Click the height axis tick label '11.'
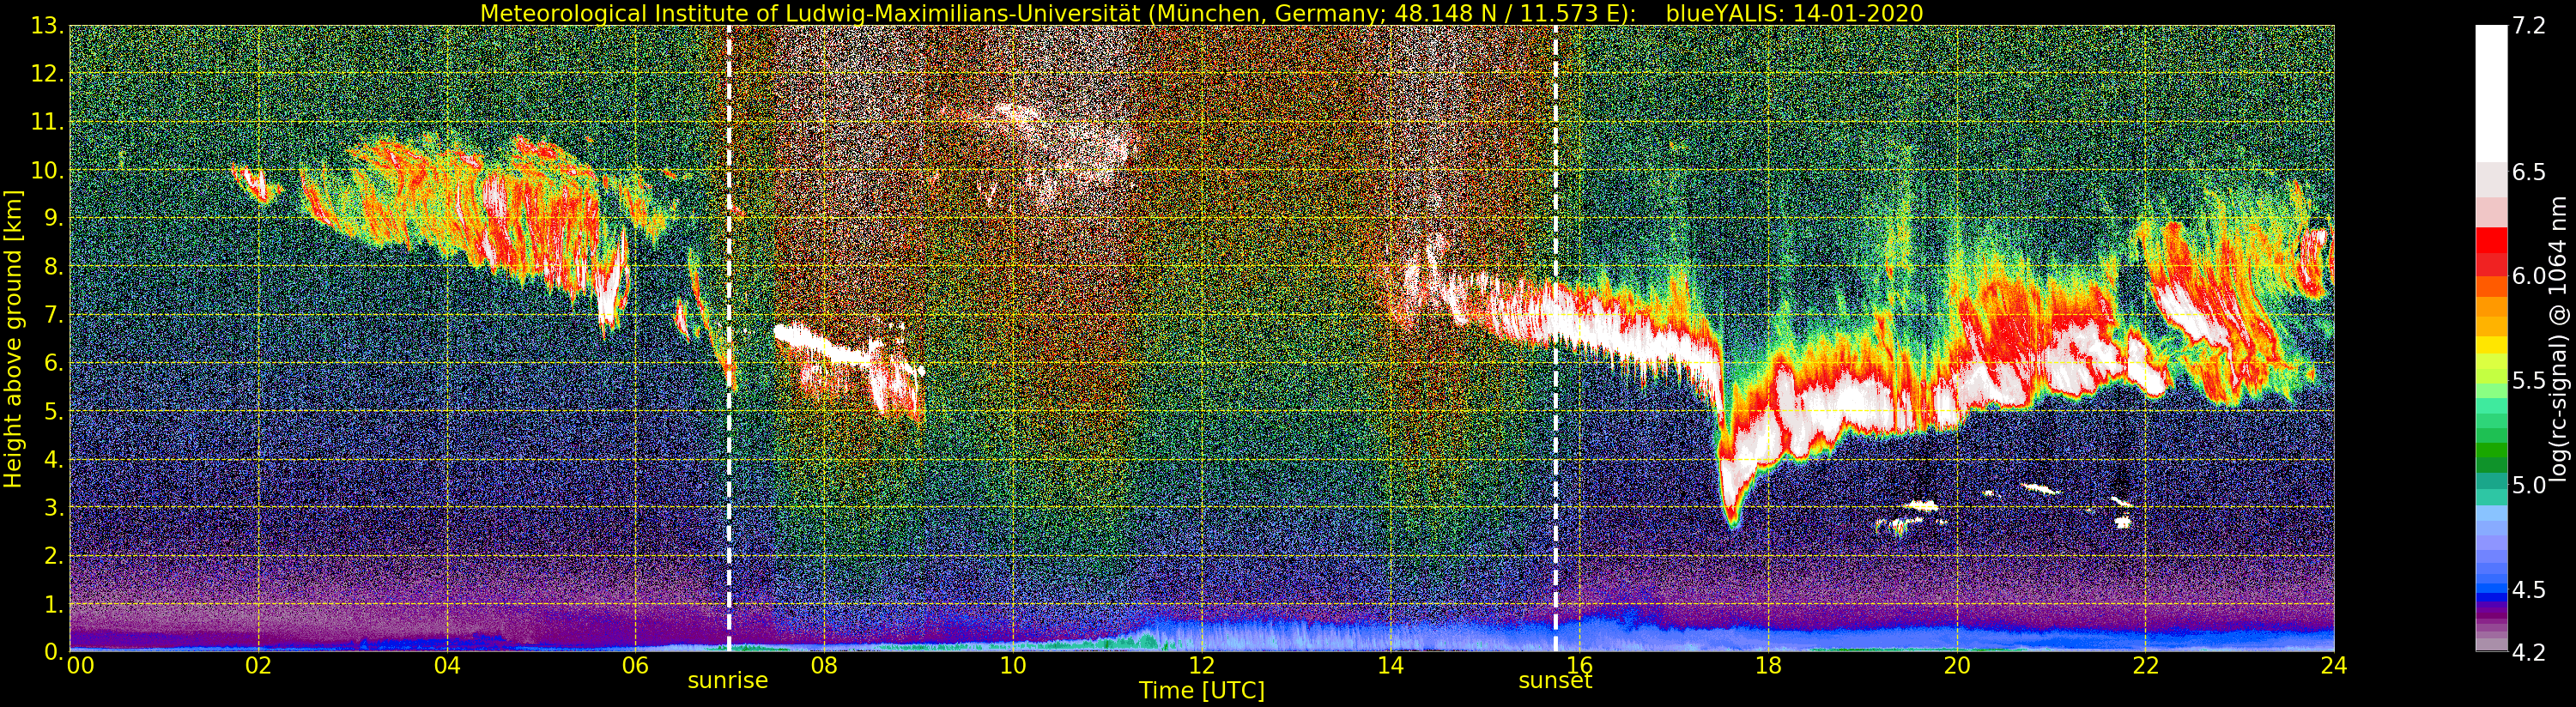The width and height of the screenshot is (2576, 707). click(x=48, y=122)
